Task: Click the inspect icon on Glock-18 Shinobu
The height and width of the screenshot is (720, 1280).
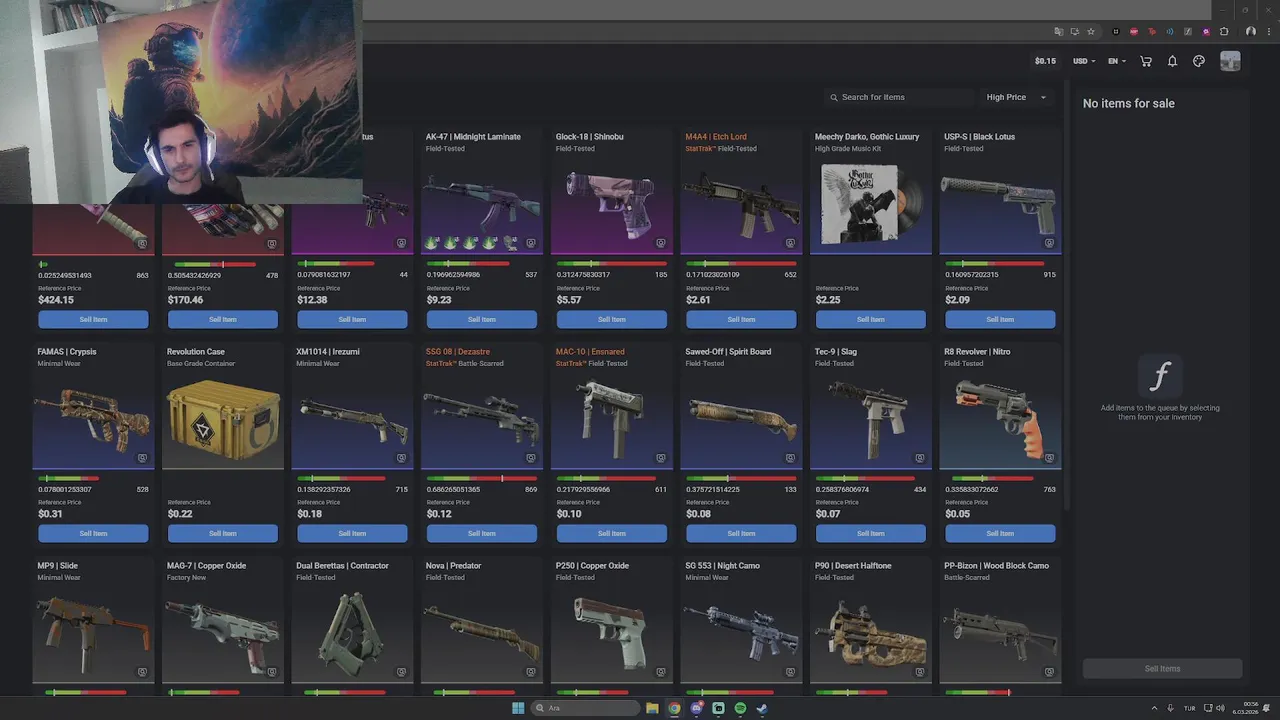Action: click(661, 243)
